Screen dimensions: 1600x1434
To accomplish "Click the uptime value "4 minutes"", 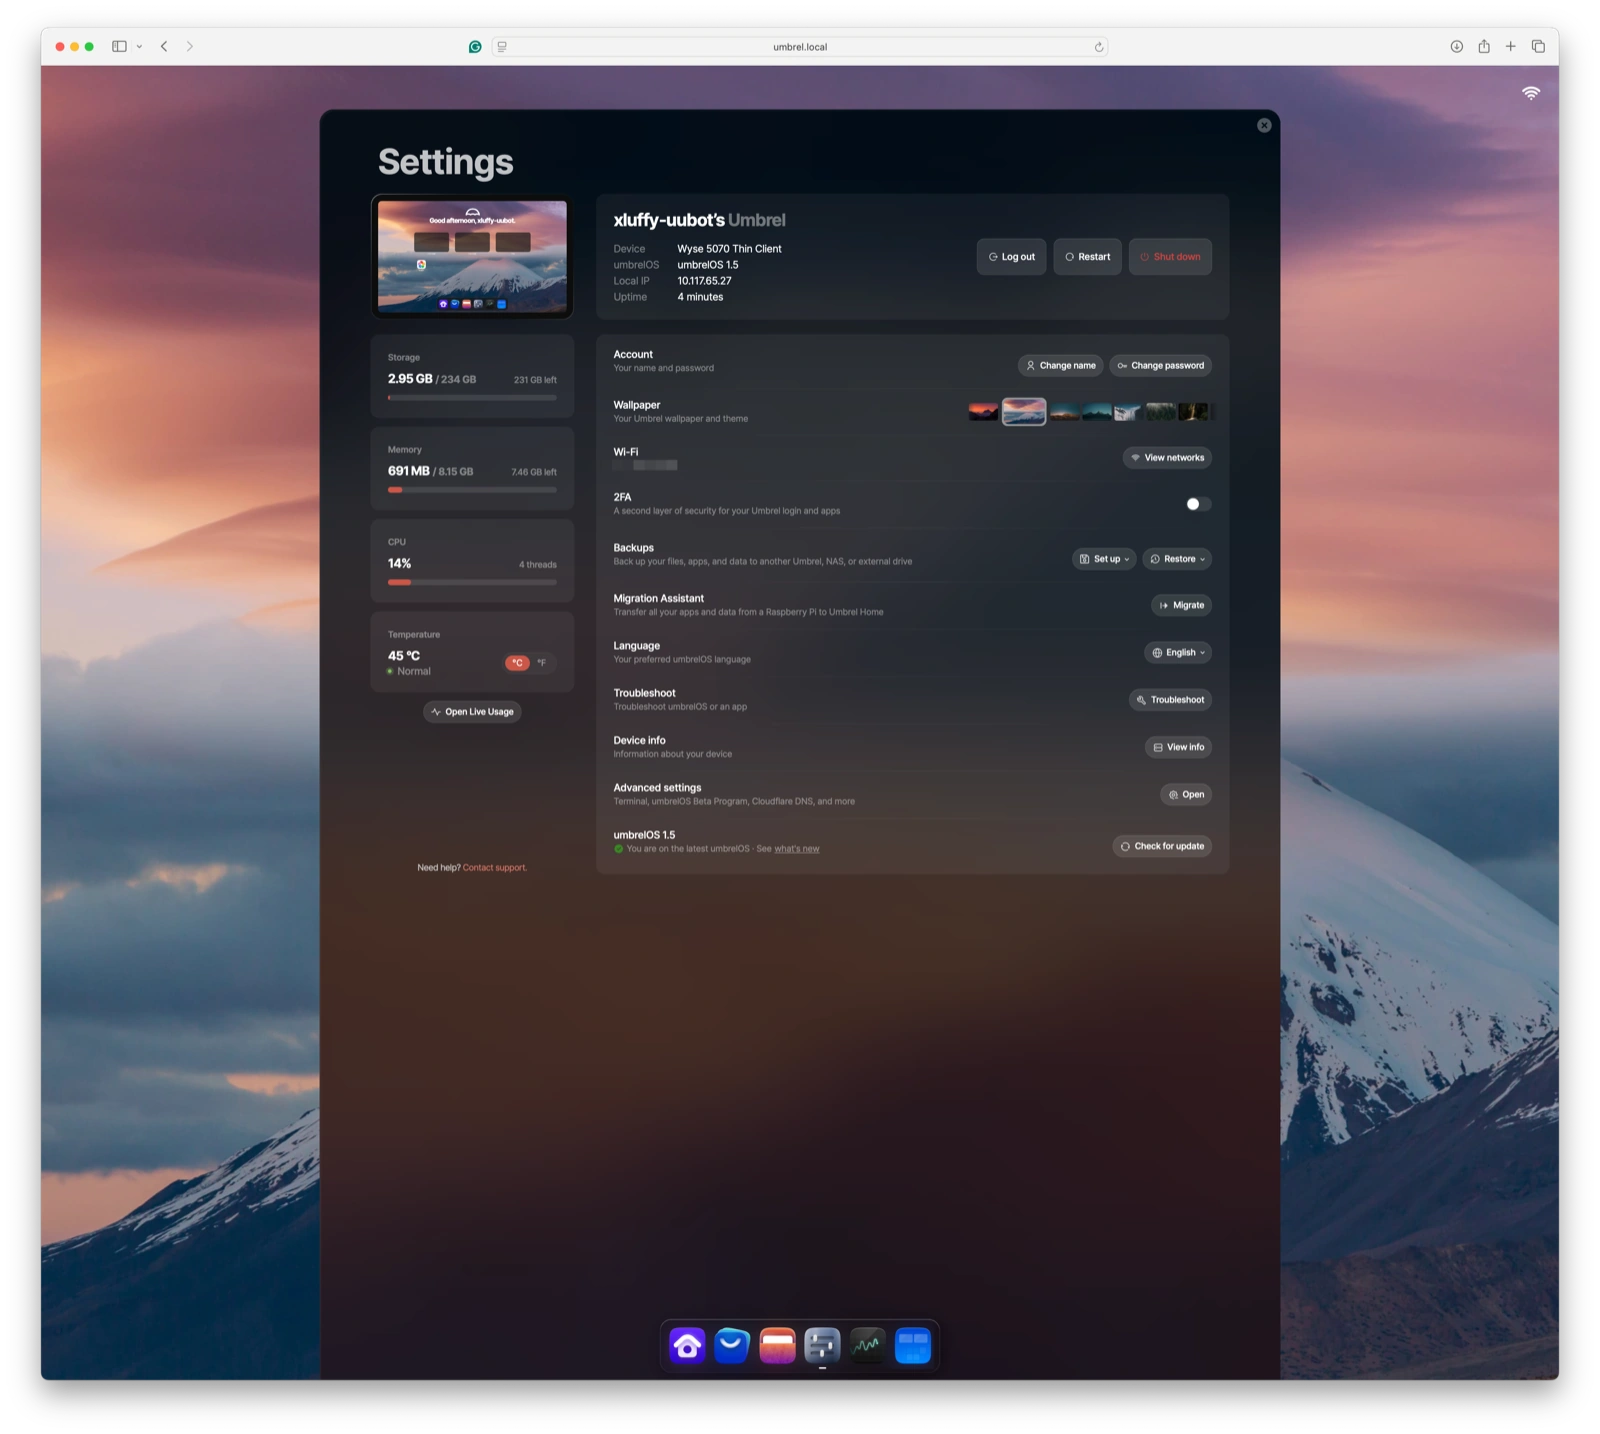I will click(700, 297).
